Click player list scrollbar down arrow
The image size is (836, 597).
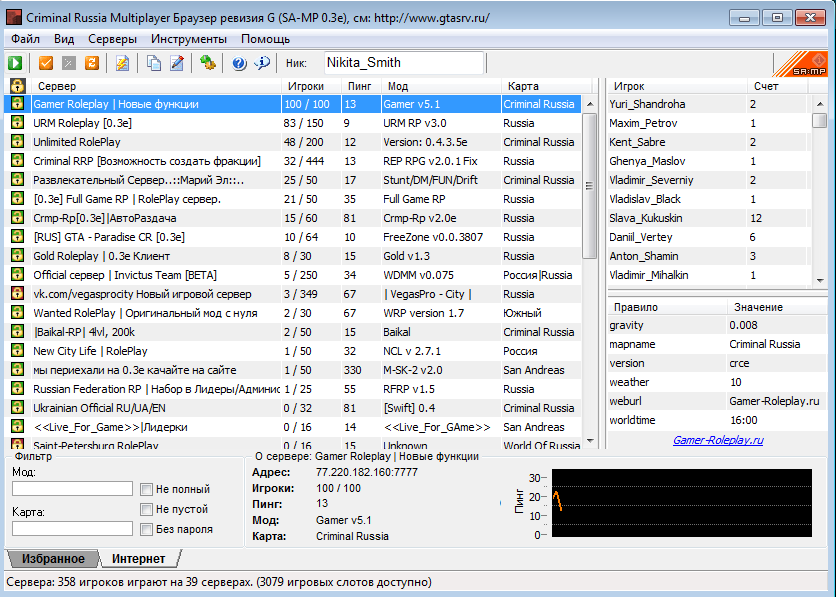coord(820,280)
